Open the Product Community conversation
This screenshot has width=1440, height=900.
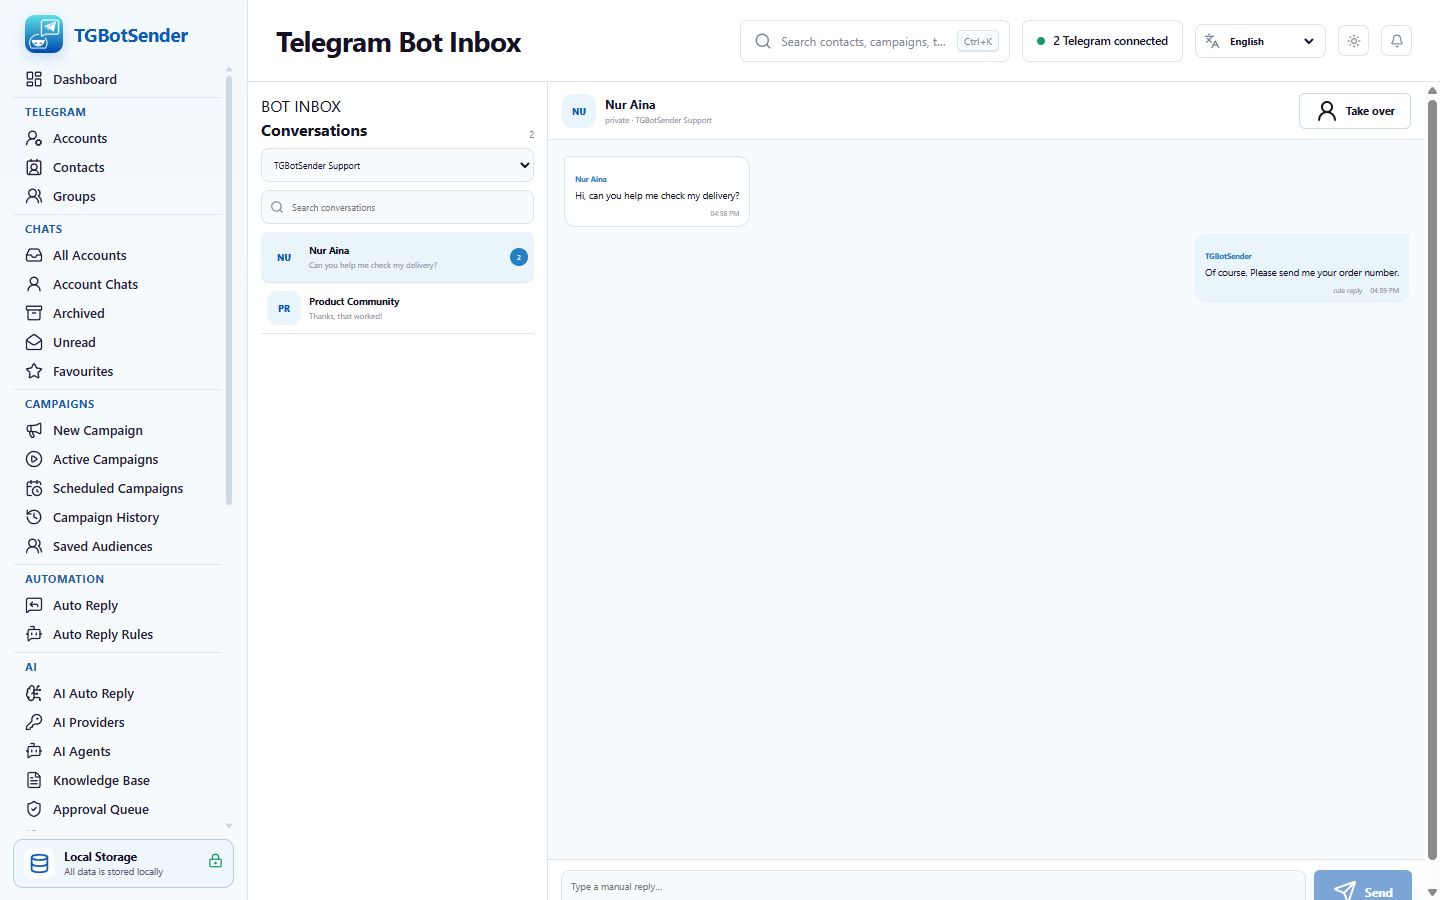tap(397, 308)
